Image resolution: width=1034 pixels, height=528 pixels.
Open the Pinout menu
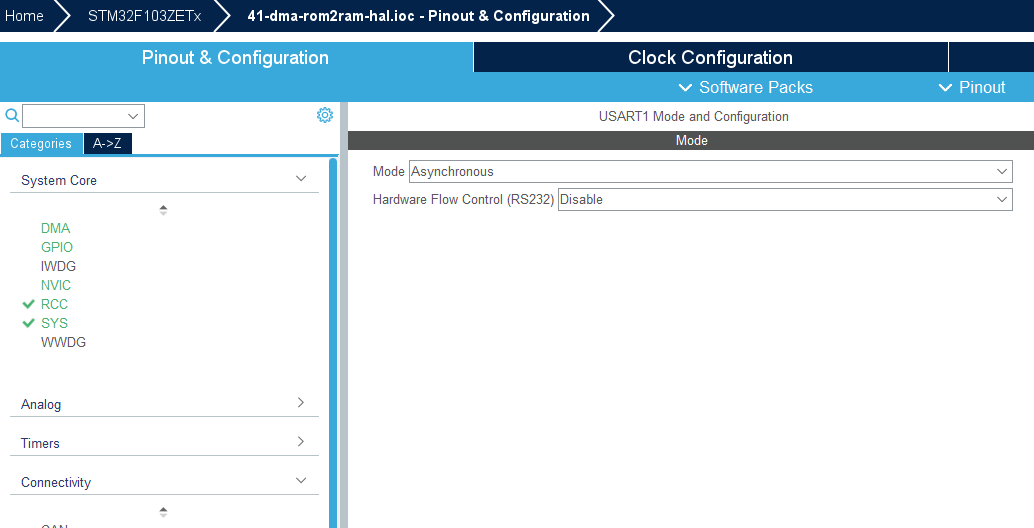pos(972,88)
